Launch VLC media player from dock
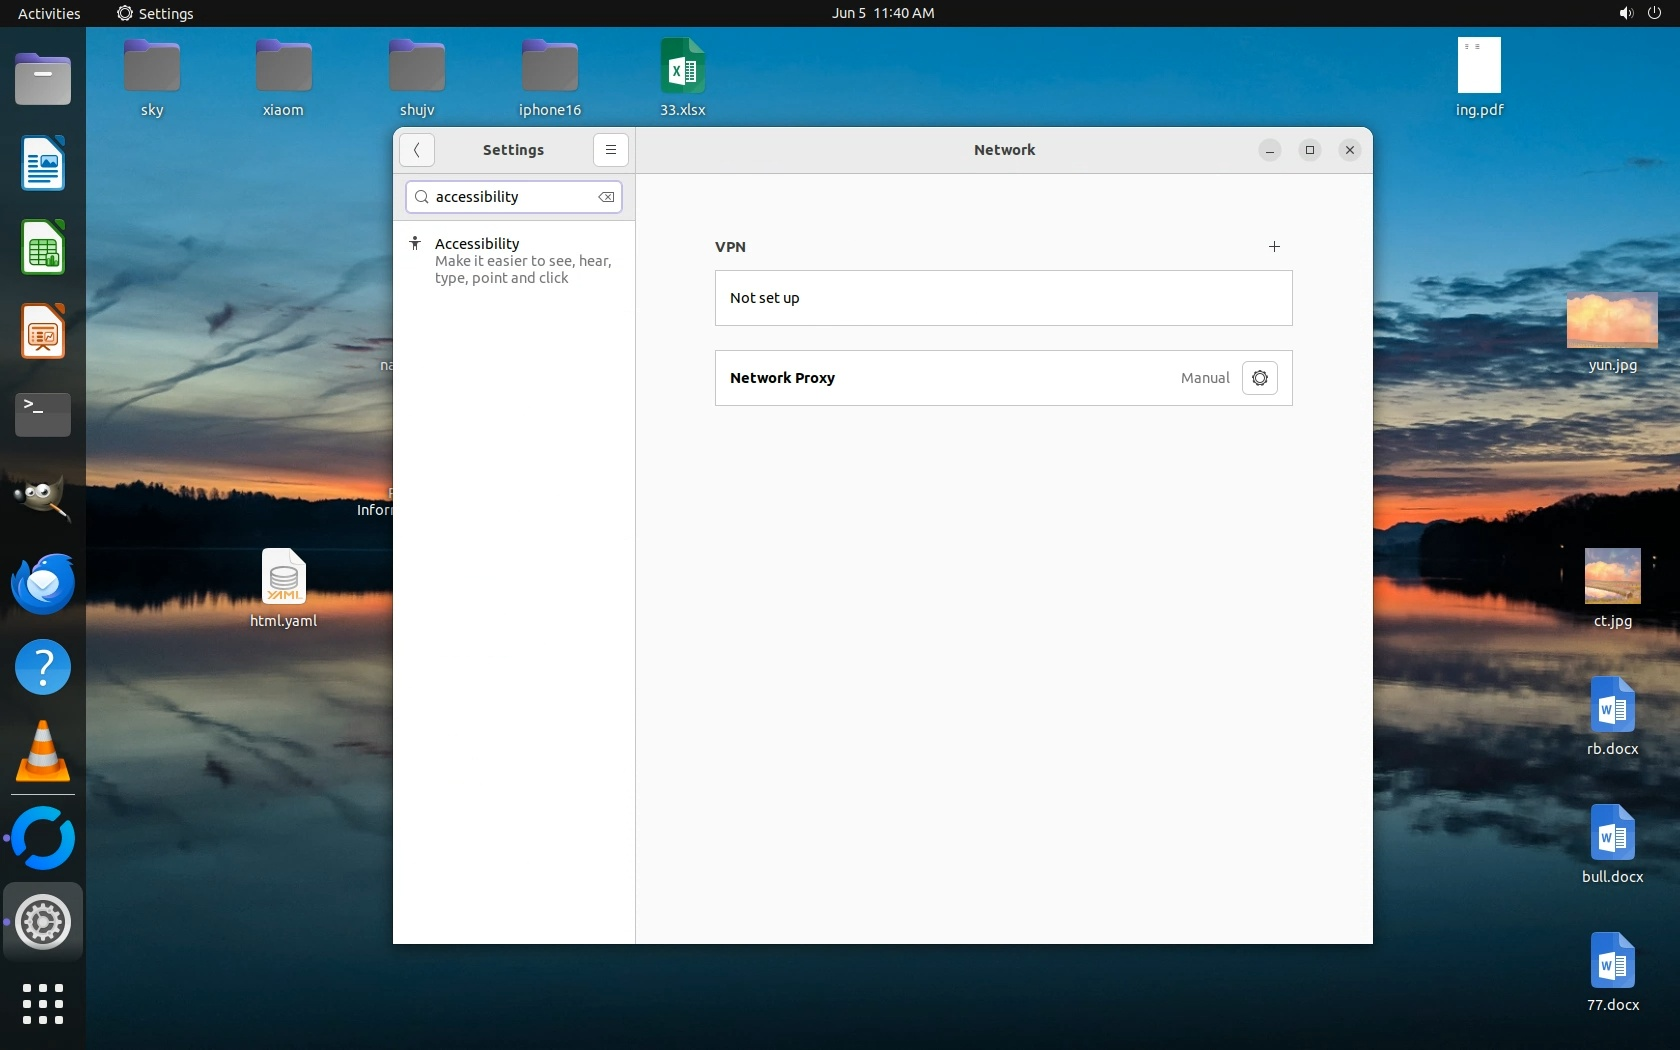Image resolution: width=1680 pixels, height=1050 pixels. (43, 752)
